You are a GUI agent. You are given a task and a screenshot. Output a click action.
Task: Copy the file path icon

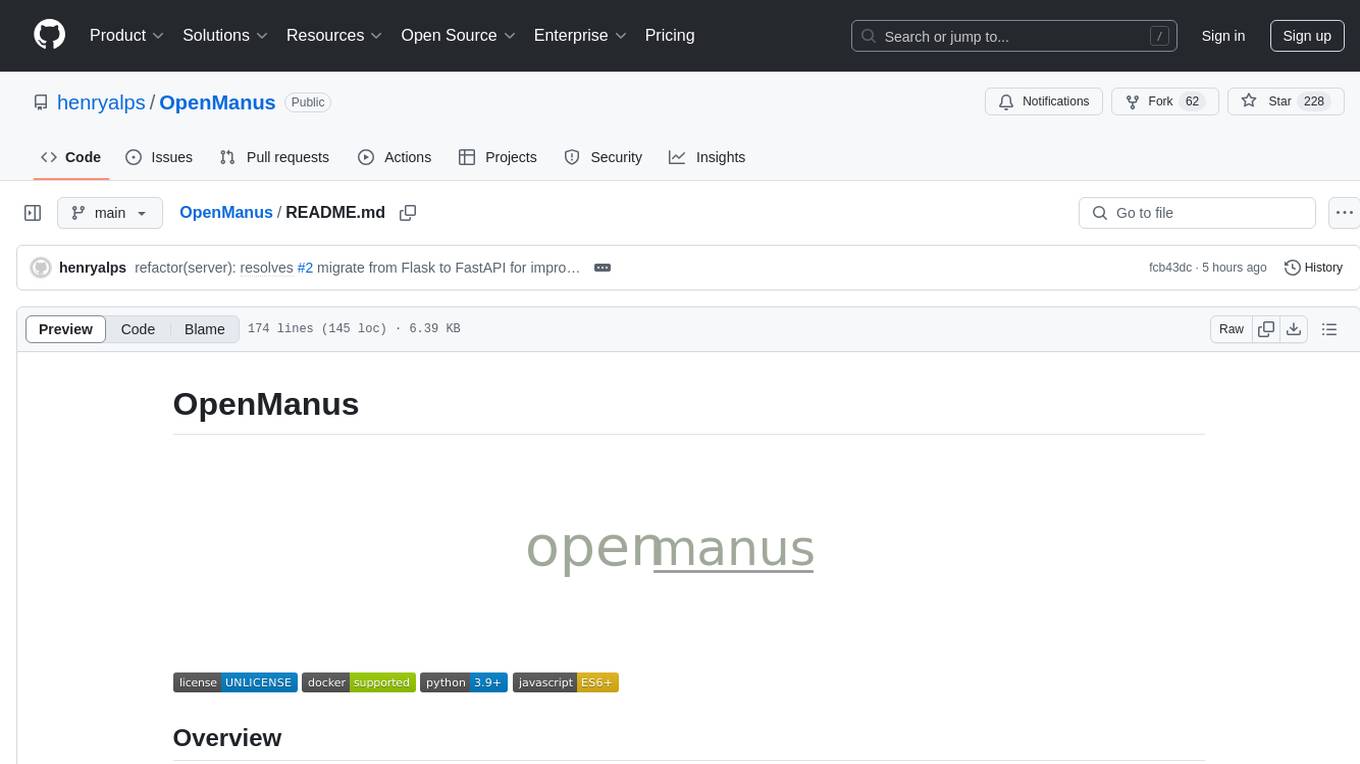(x=408, y=213)
